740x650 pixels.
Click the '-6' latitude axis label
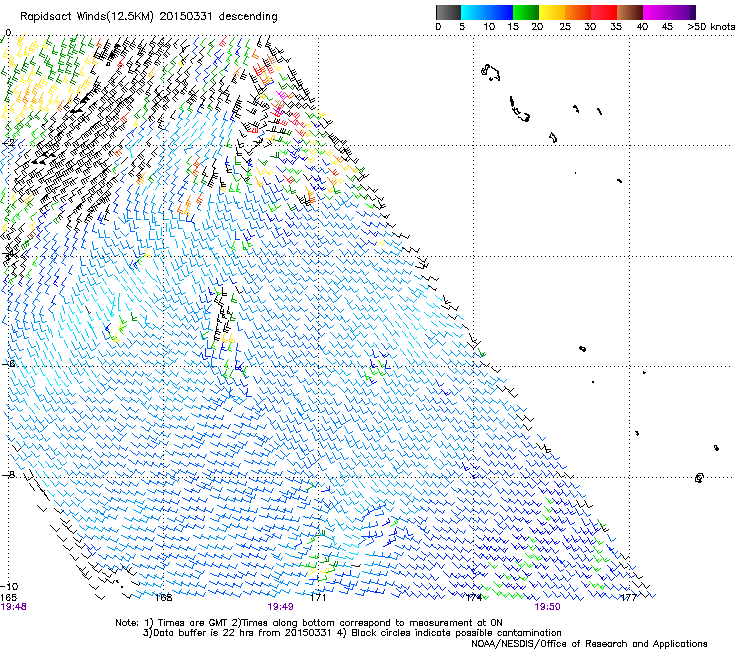click(8, 363)
